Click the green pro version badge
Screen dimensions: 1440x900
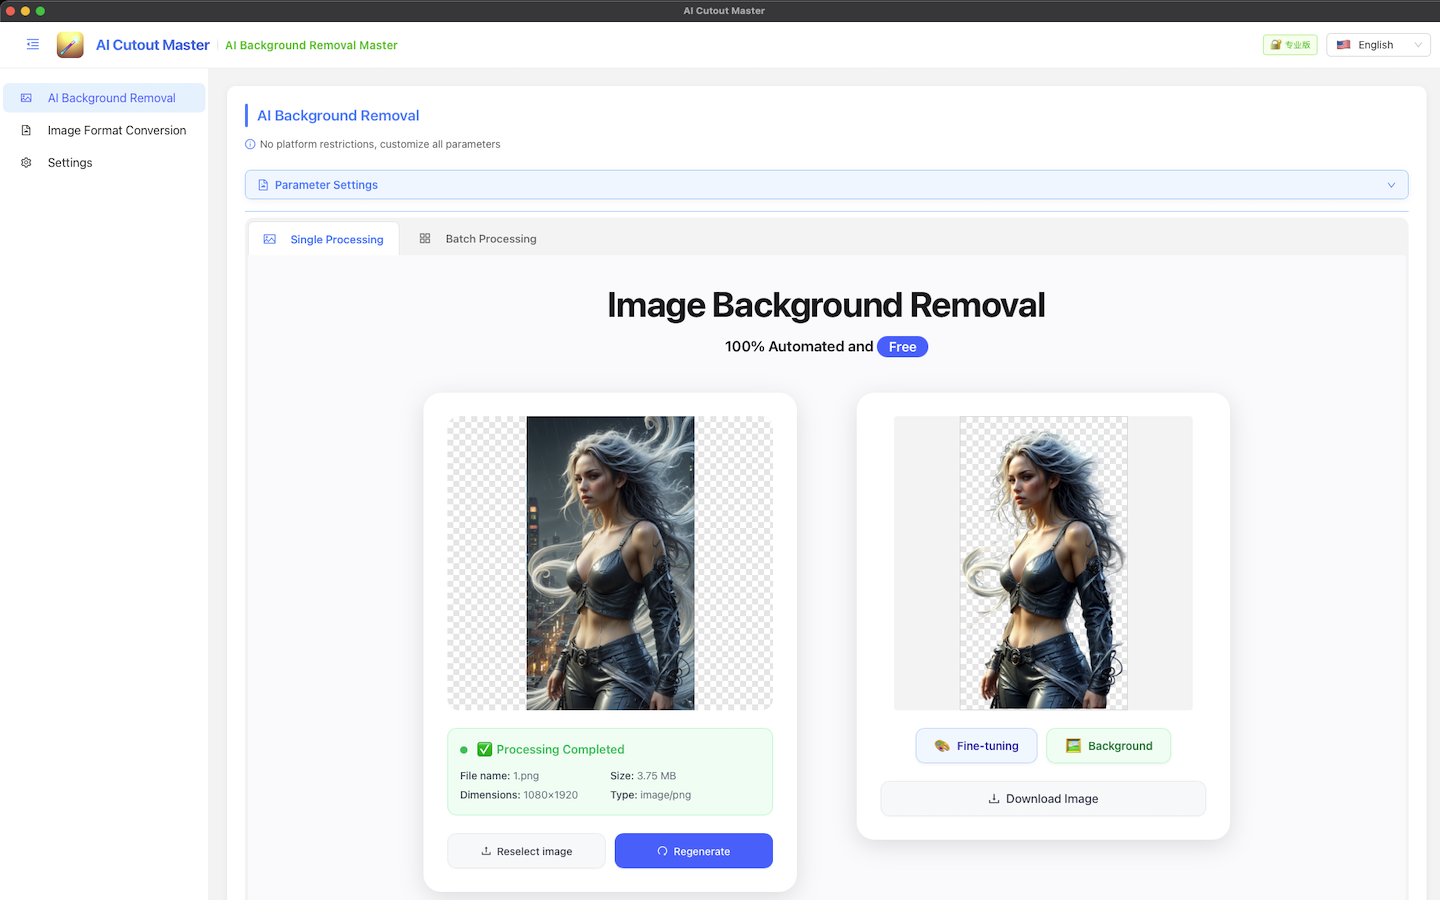pyautogui.click(x=1290, y=45)
